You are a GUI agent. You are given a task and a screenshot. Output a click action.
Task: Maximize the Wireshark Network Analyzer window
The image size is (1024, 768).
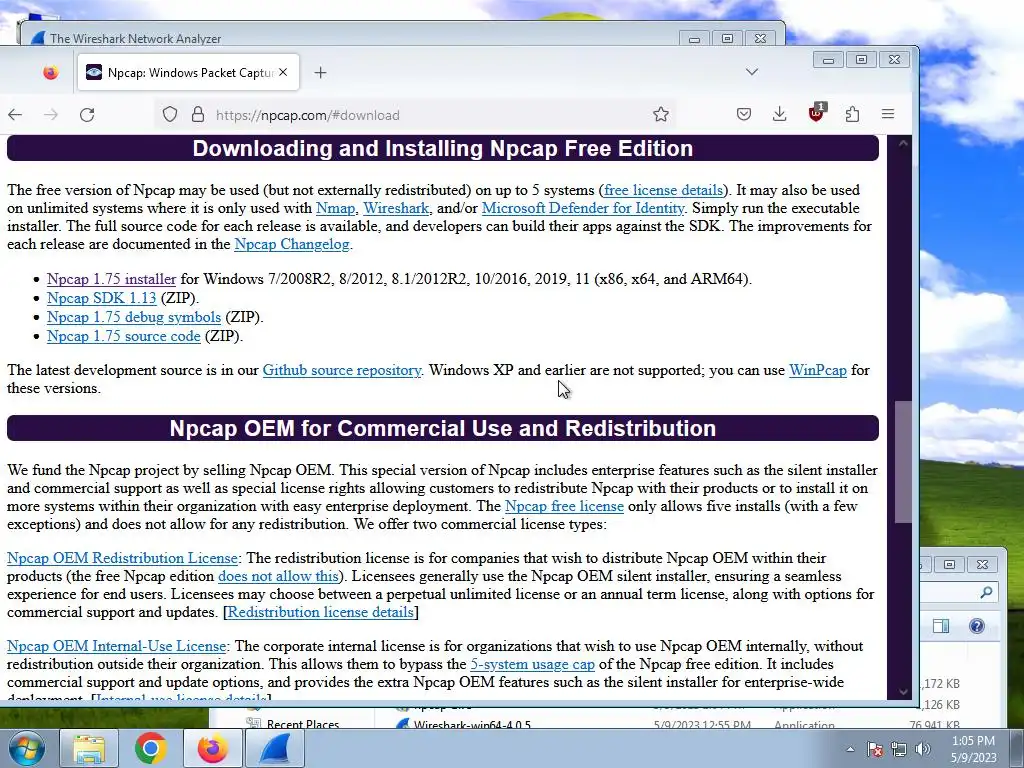[727, 39]
